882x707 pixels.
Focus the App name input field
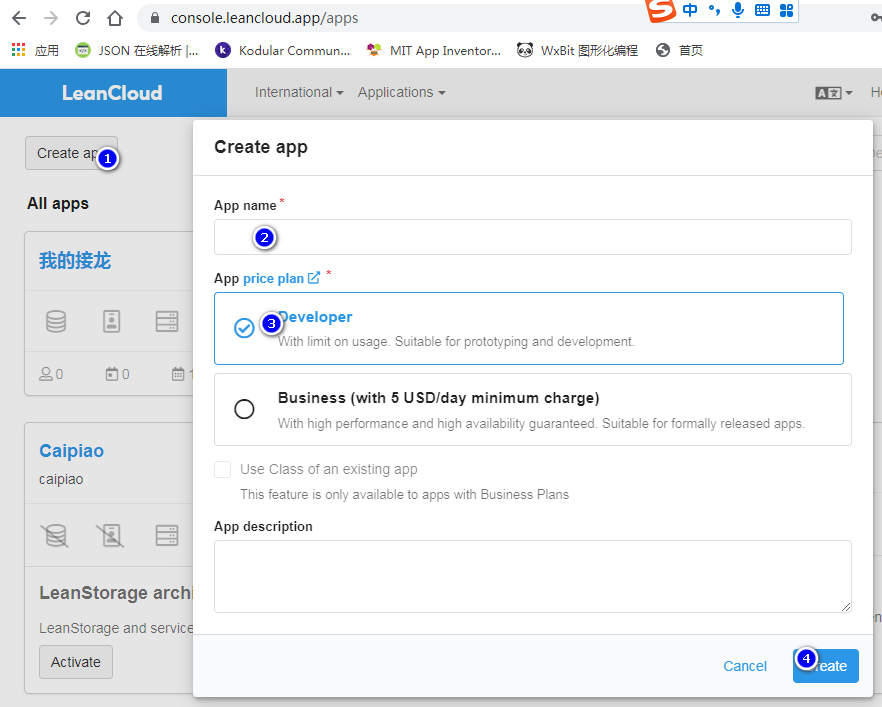pyautogui.click(x=532, y=237)
